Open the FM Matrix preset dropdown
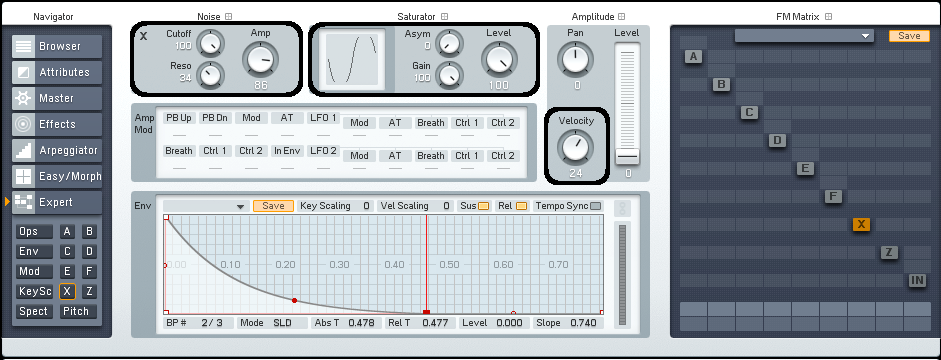The image size is (941, 360). pyautogui.click(x=804, y=36)
